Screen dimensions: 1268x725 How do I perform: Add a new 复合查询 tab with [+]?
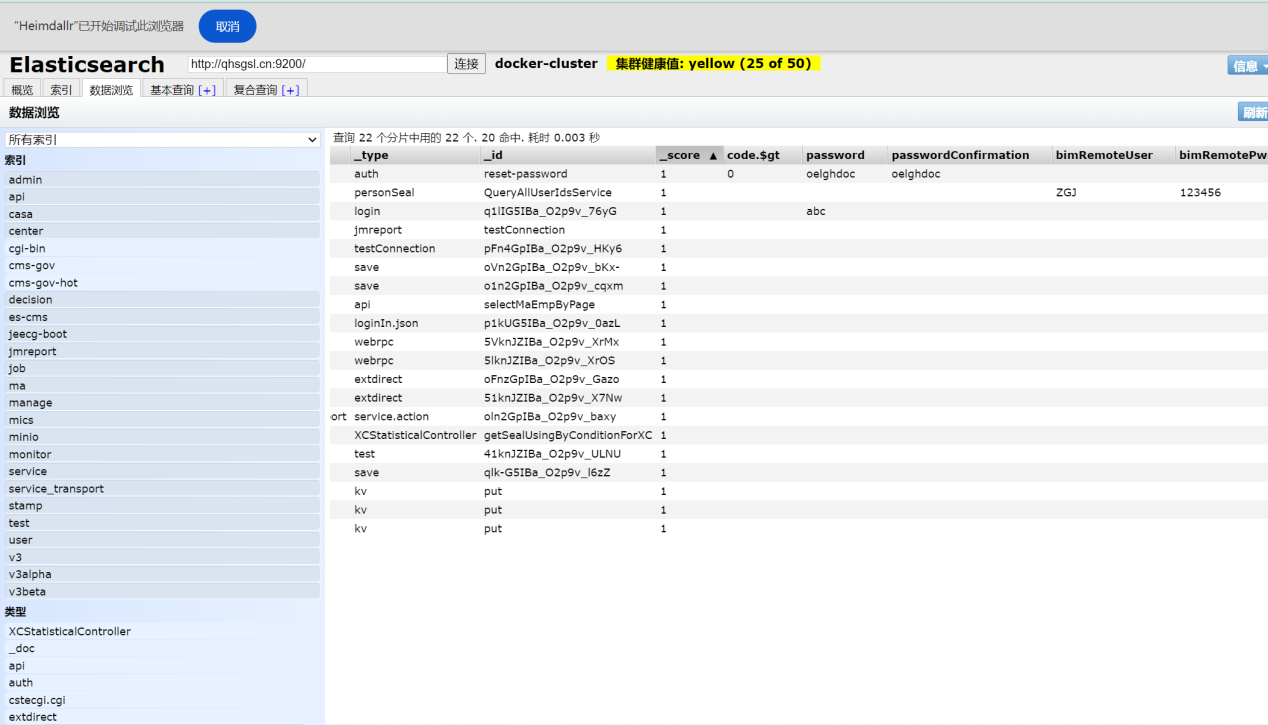click(x=290, y=90)
